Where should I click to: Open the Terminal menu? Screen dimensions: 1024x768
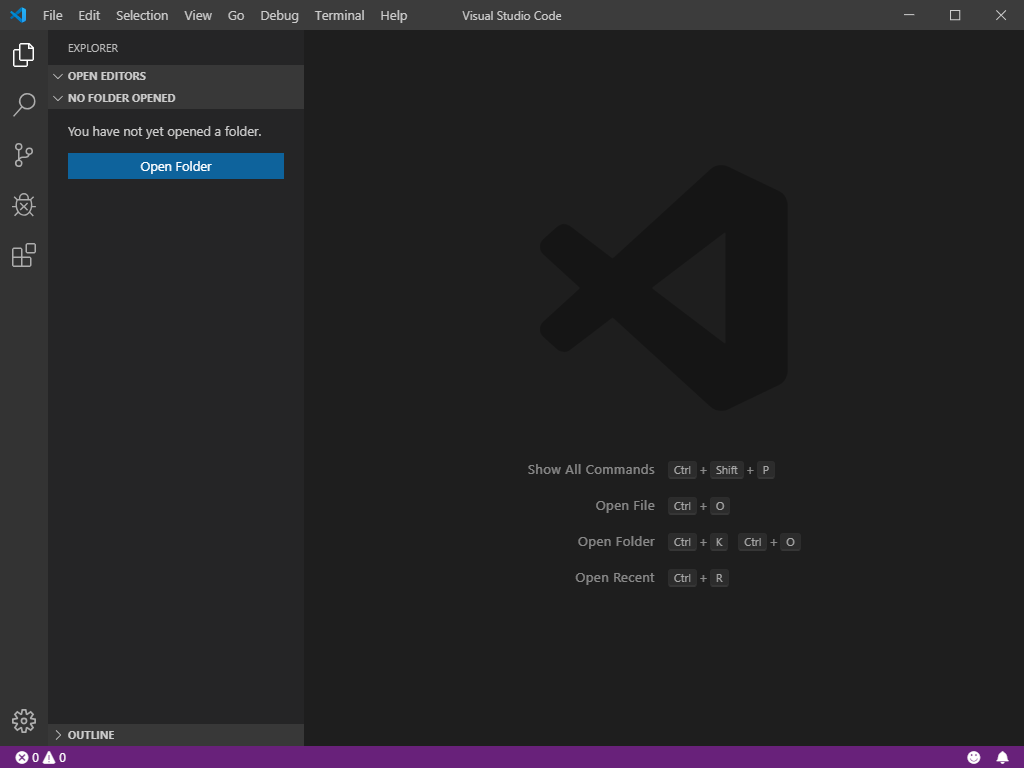(340, 15)
